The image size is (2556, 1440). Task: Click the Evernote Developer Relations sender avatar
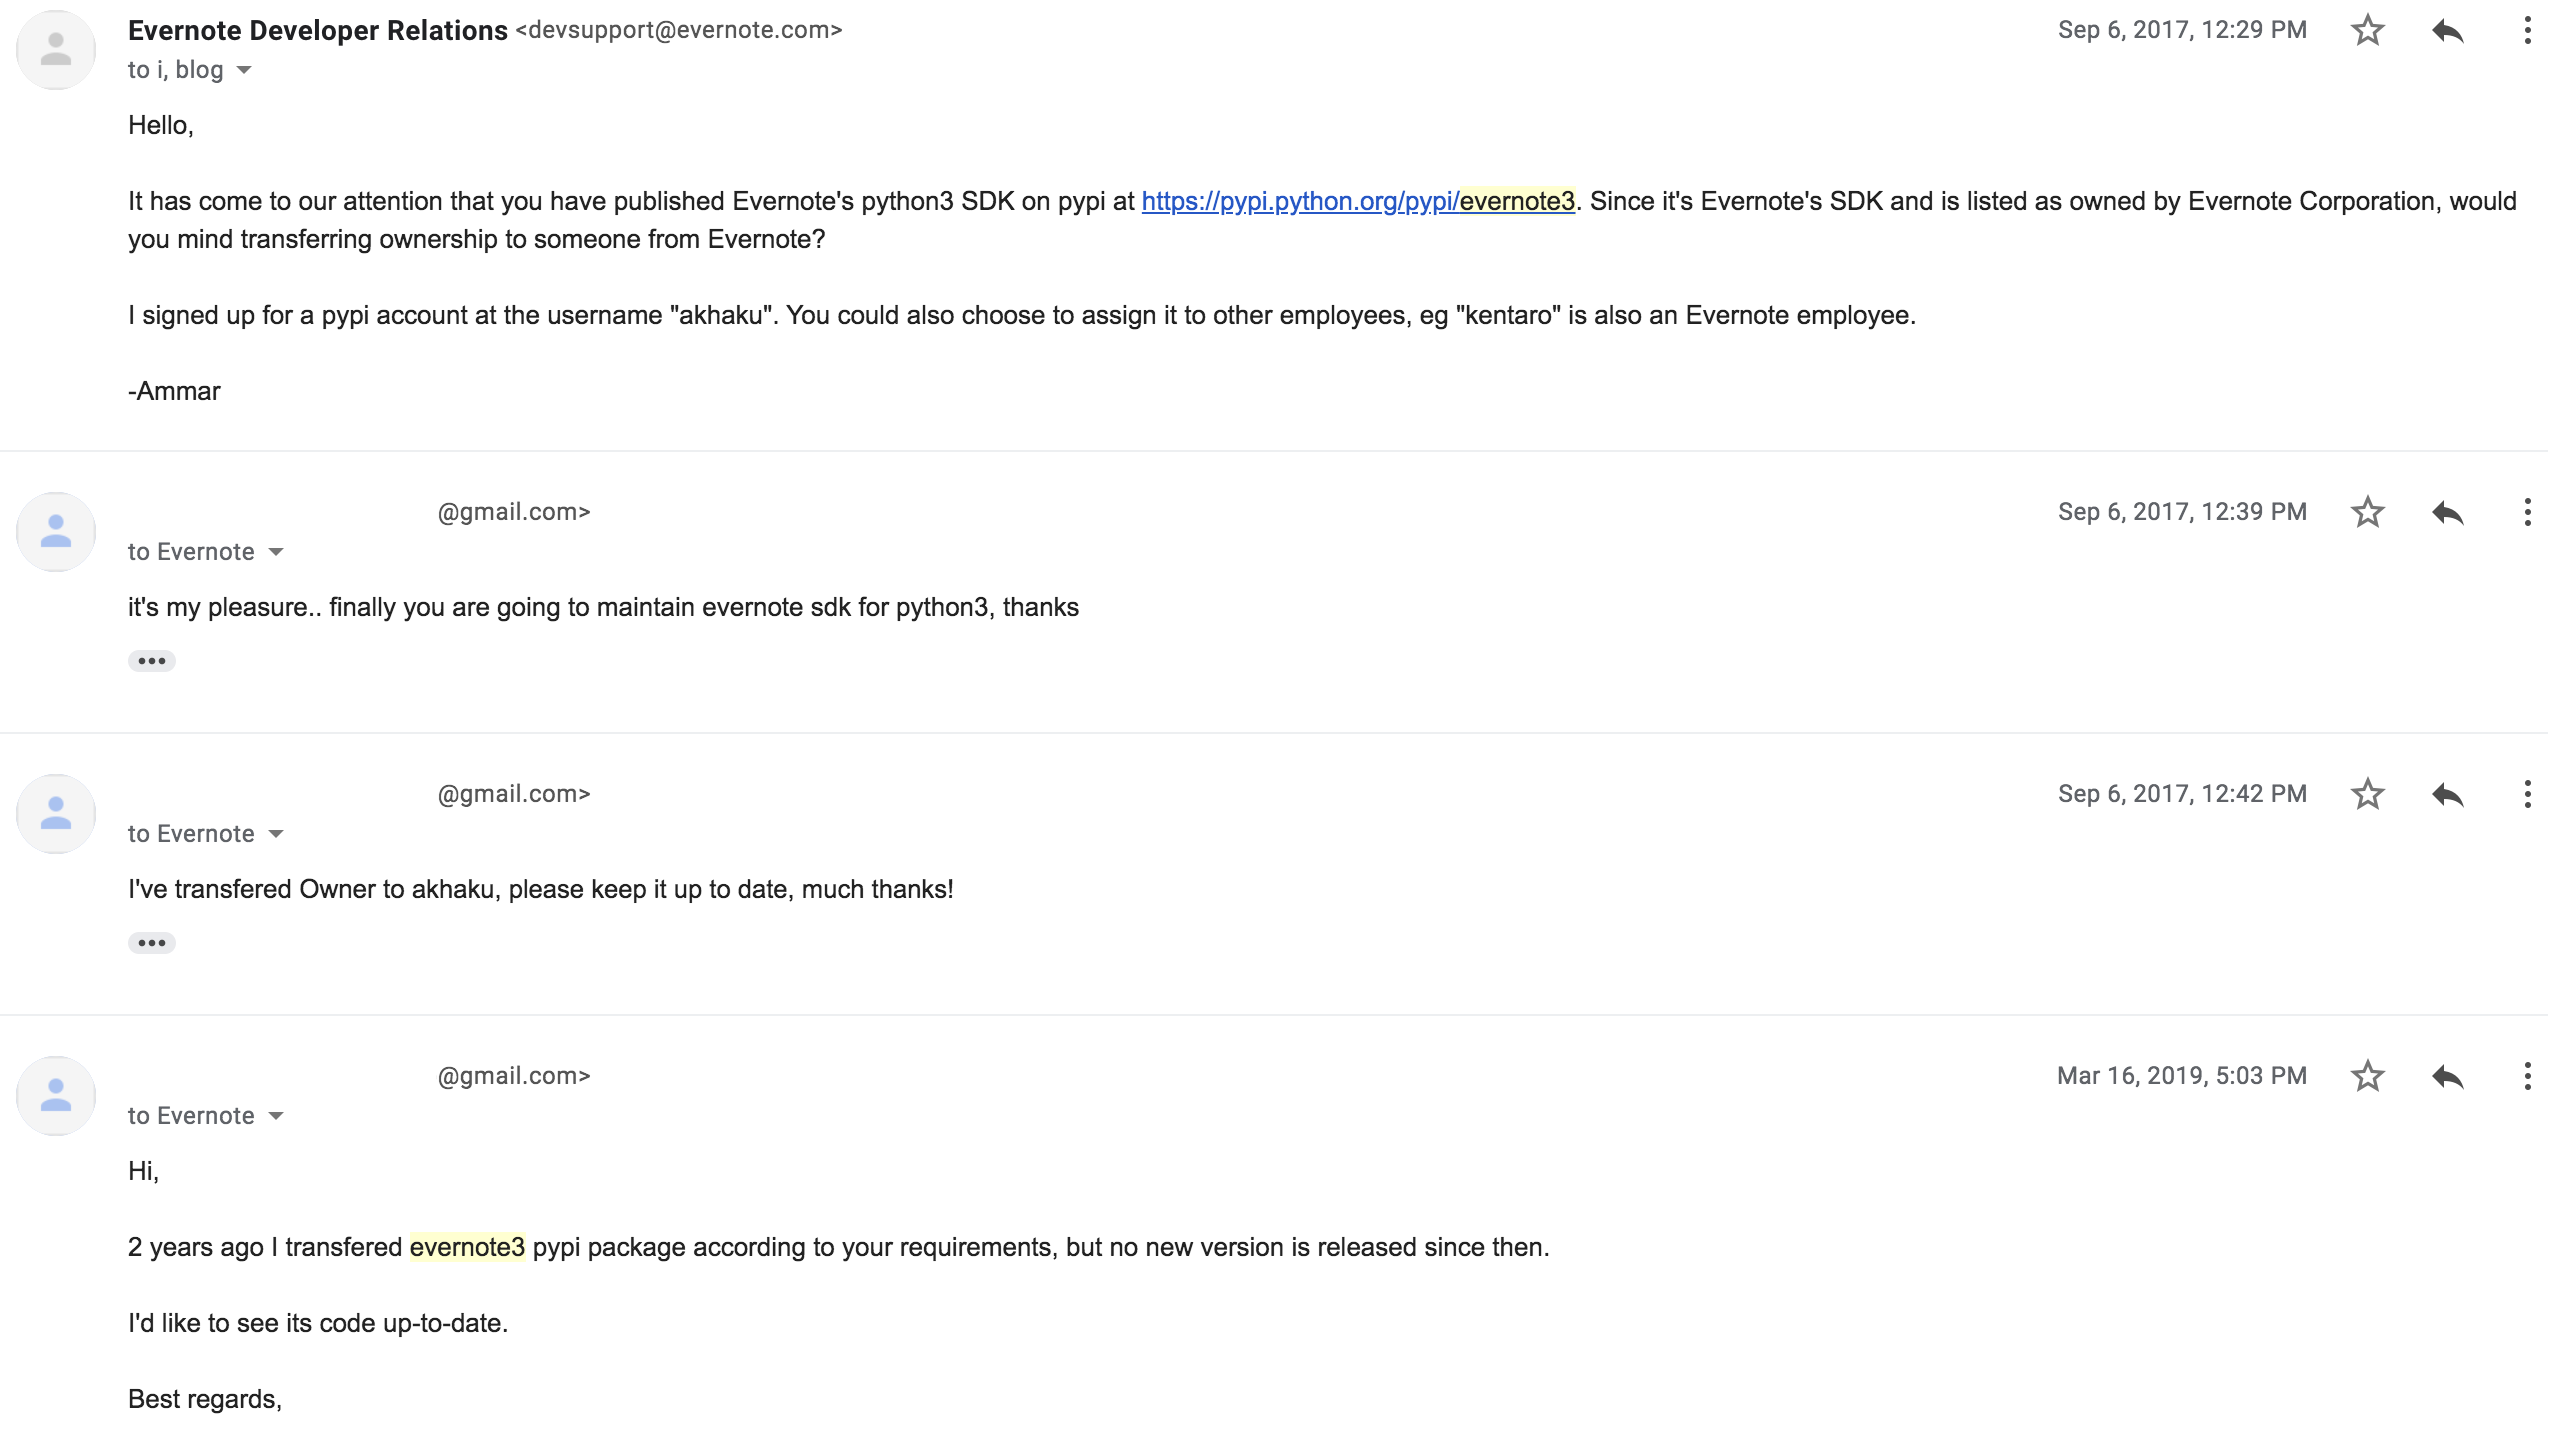(x=56, y=50)
